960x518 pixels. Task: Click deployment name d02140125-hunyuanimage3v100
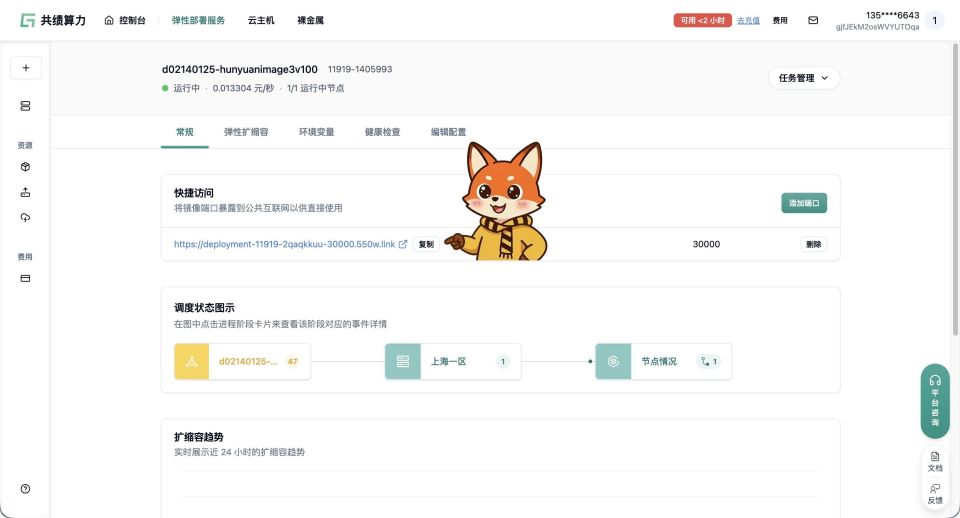click(239, 69)
